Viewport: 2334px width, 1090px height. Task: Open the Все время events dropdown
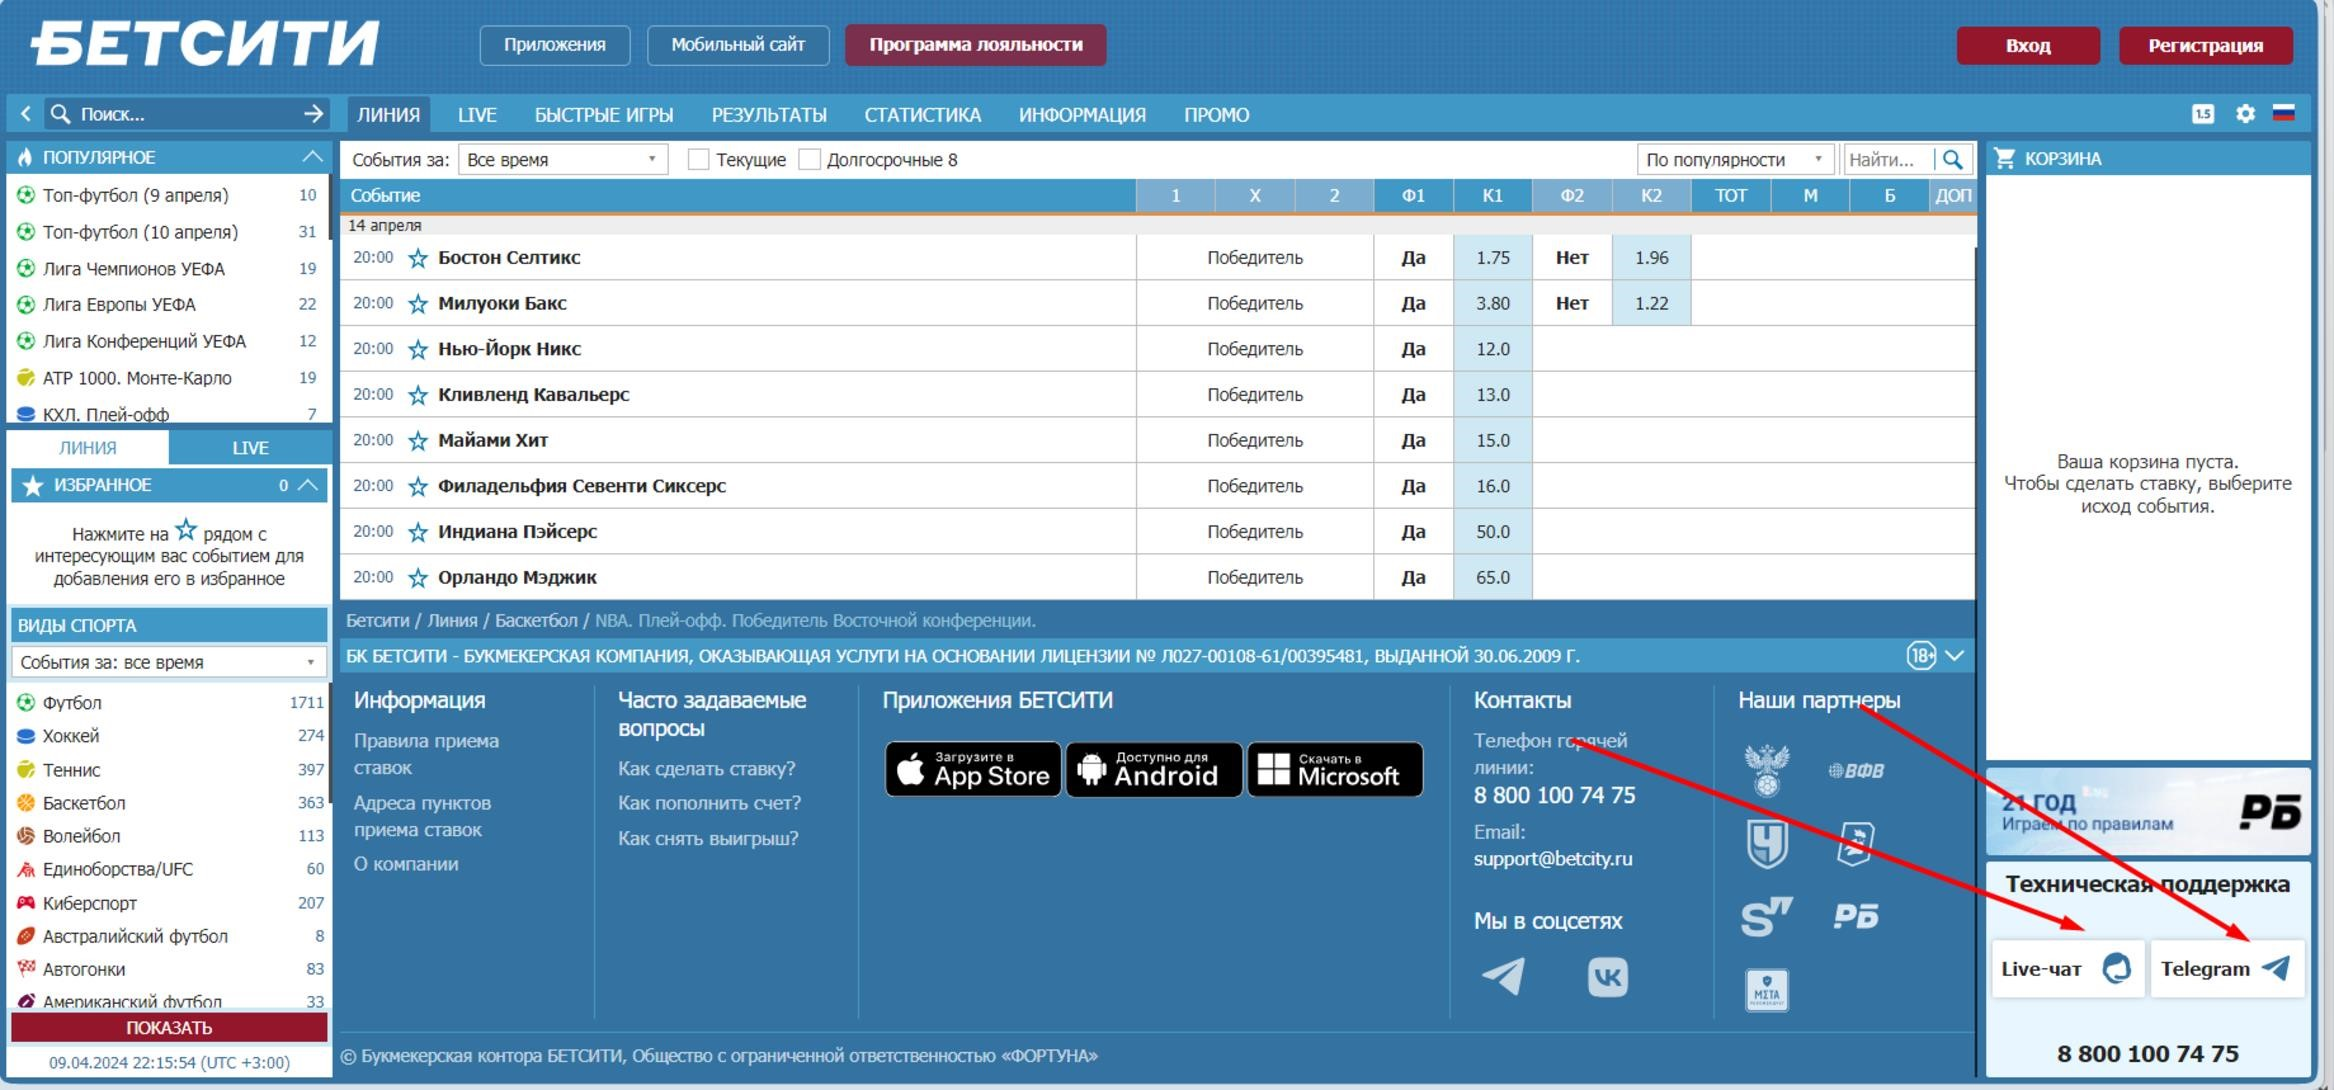point(562,159)
